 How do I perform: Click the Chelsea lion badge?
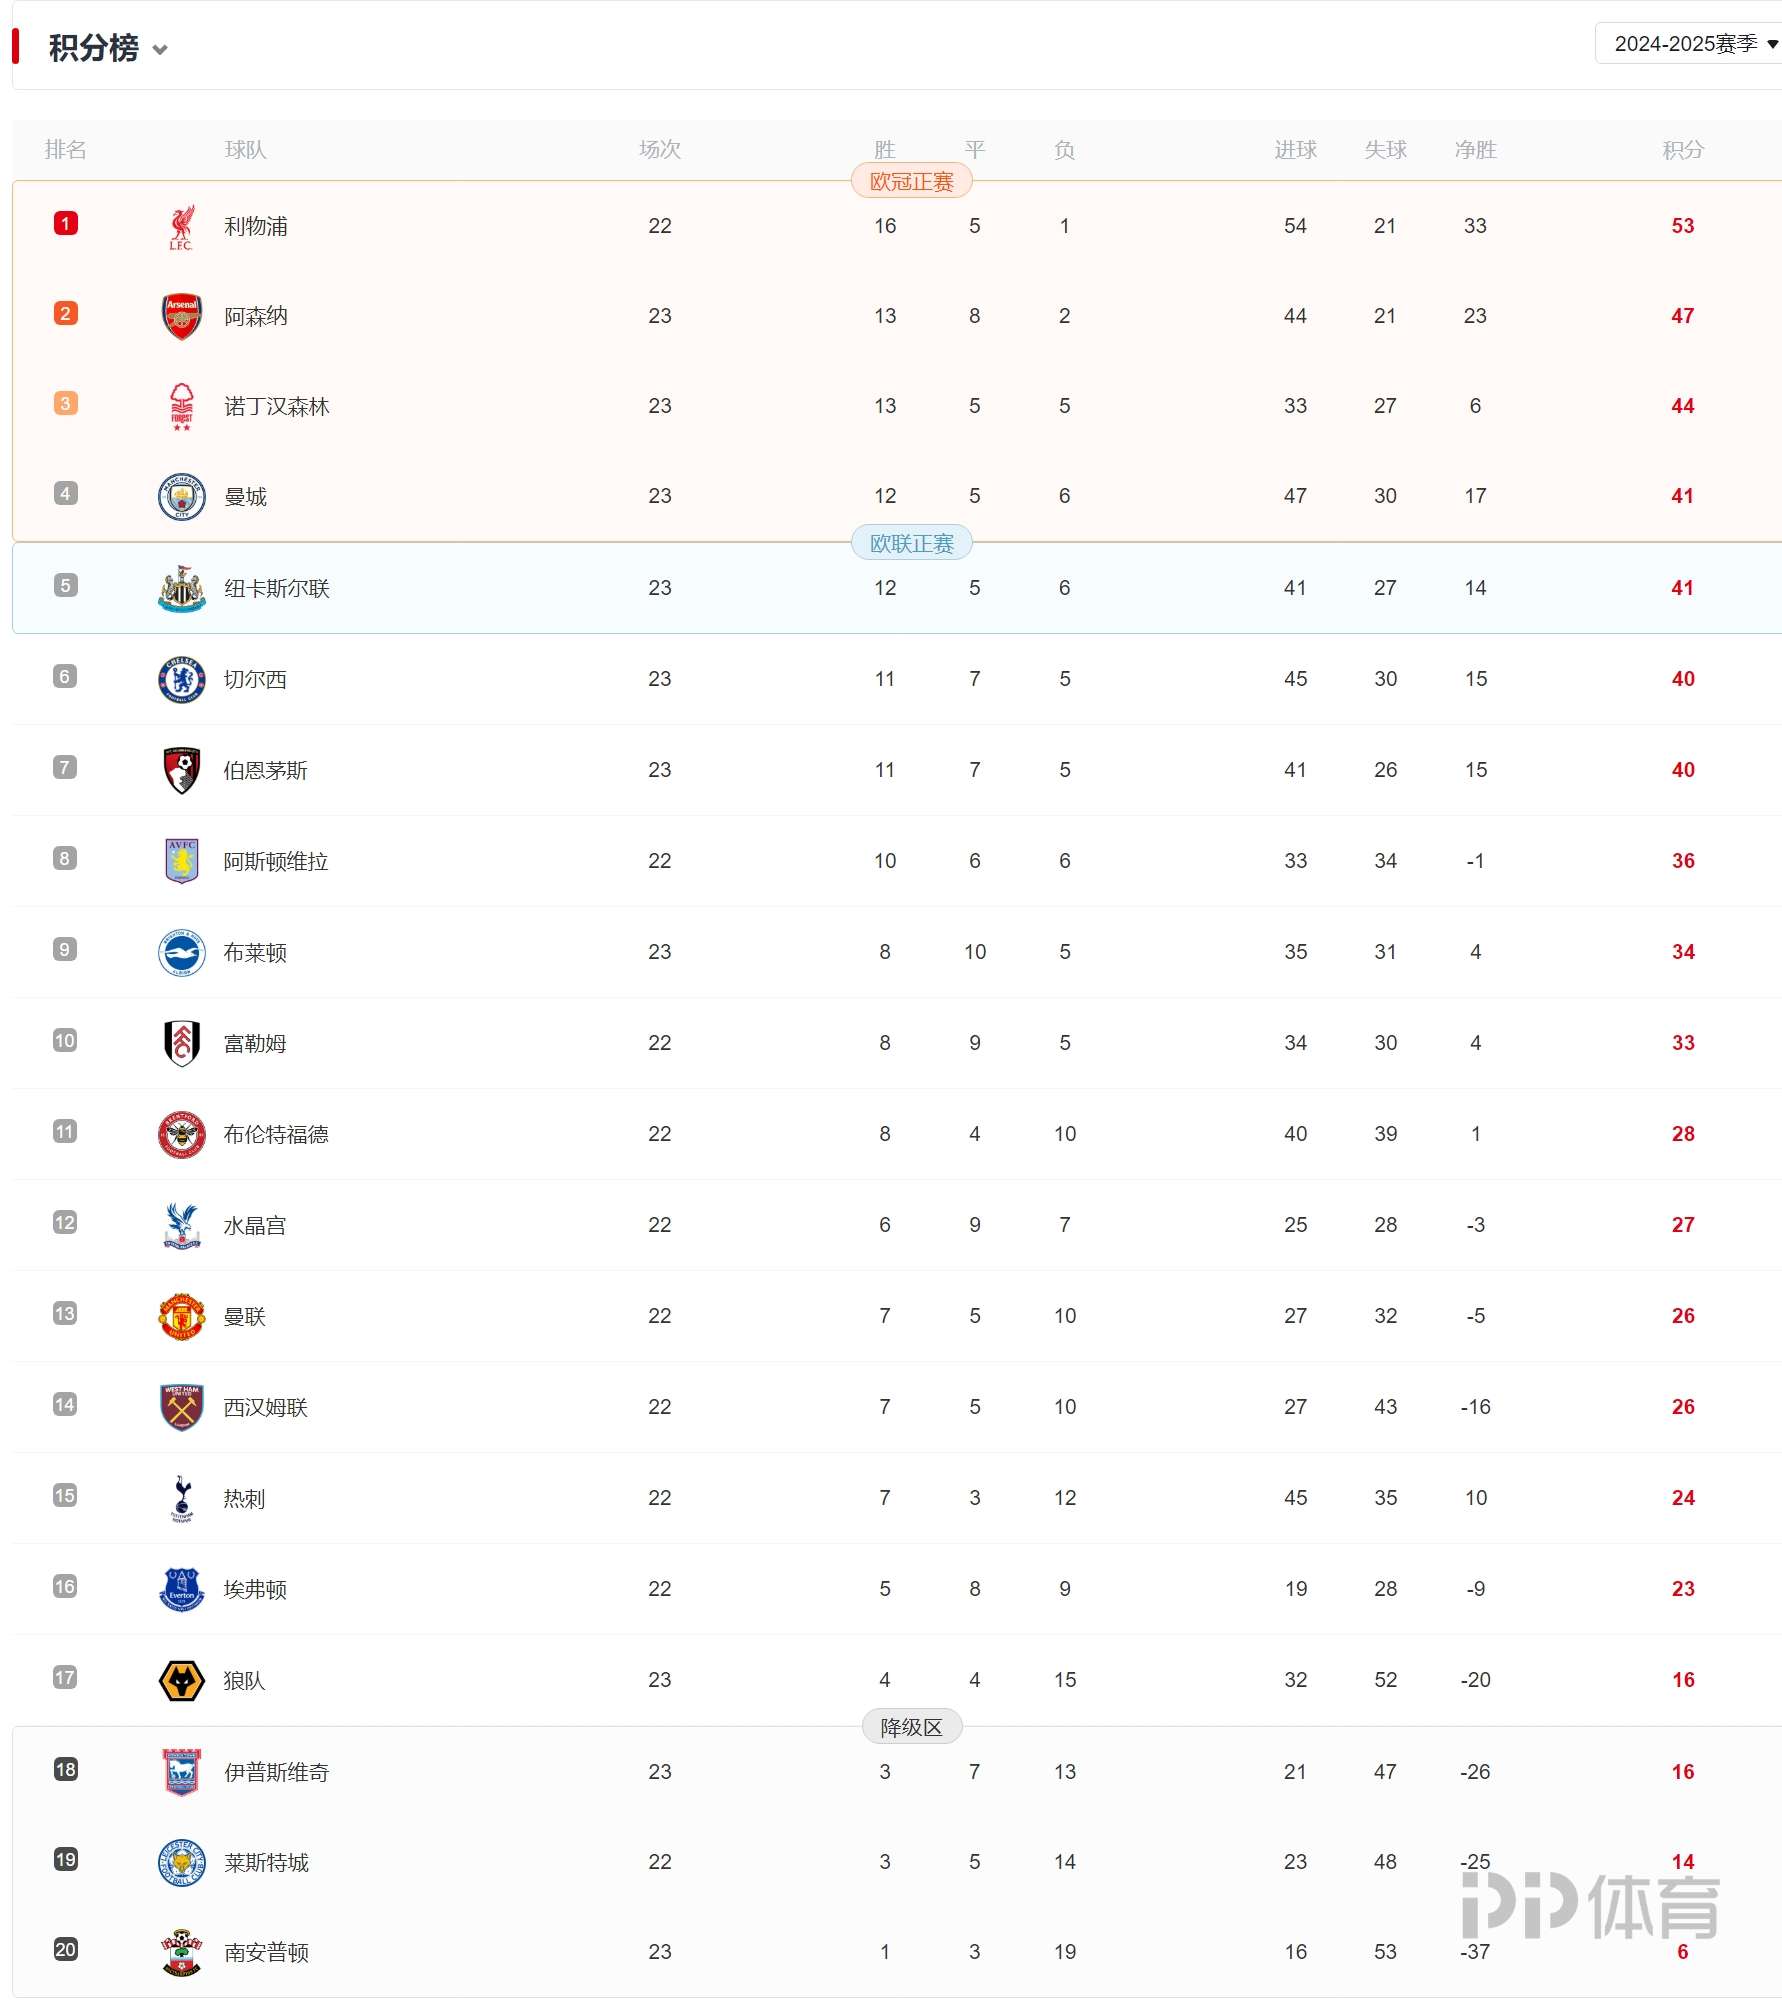pos(181,680)
